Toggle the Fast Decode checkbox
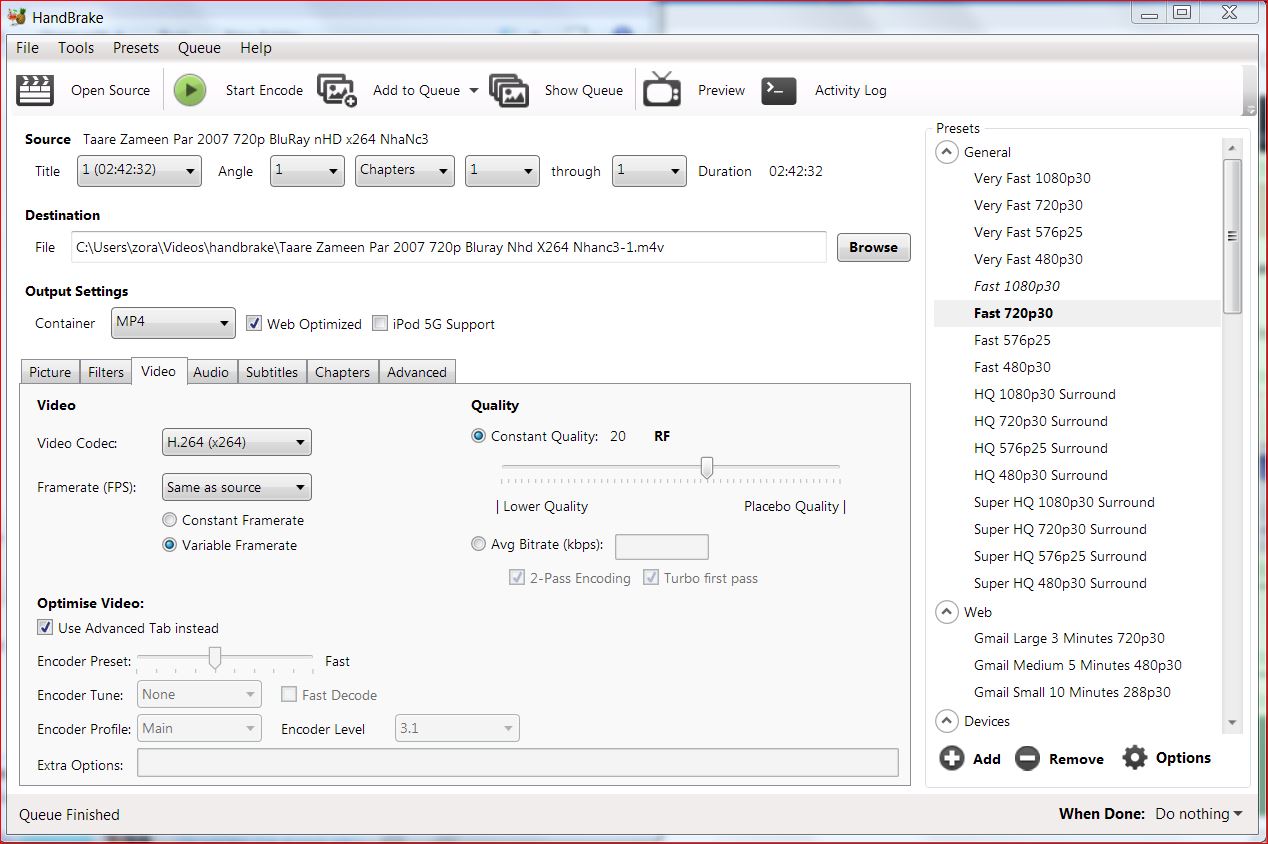The height and width of the screenshot is (844, 1268). click(289, 694)
